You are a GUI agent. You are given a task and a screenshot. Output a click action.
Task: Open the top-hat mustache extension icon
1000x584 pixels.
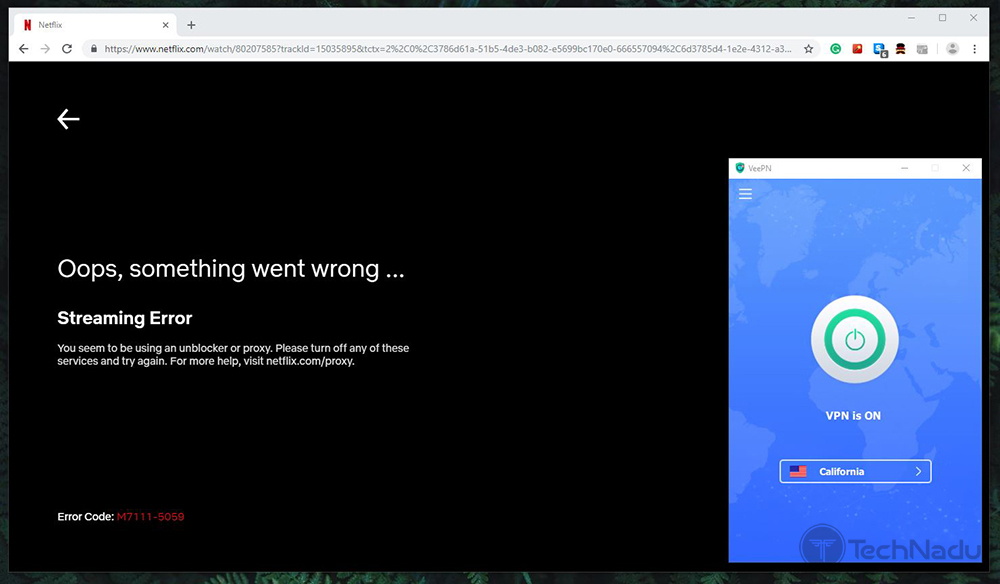click(x=901, y=48)
